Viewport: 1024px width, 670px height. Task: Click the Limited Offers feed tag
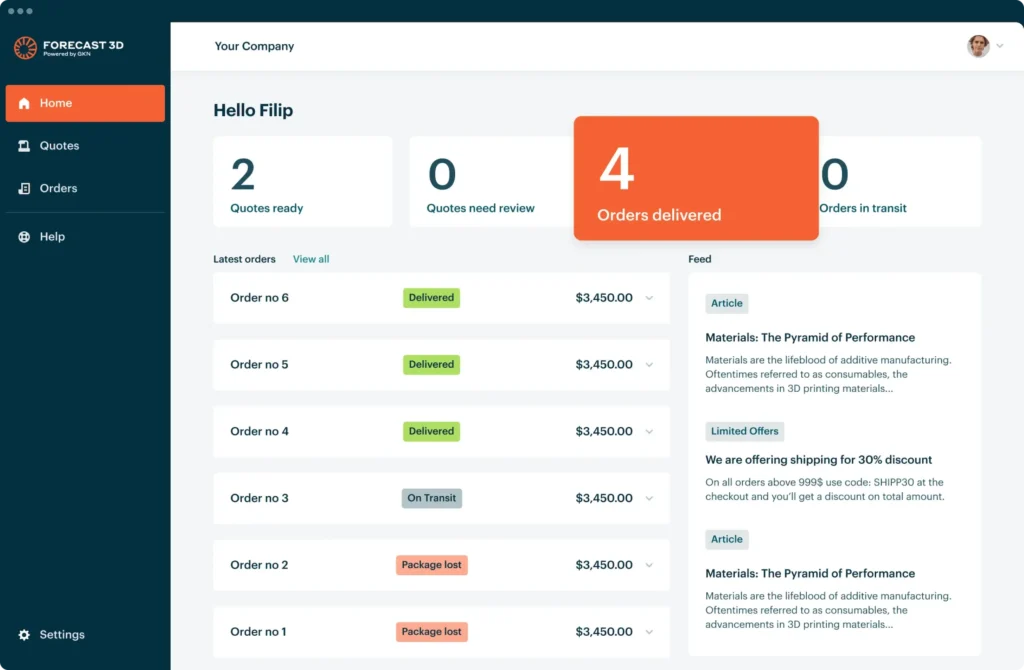744,431
